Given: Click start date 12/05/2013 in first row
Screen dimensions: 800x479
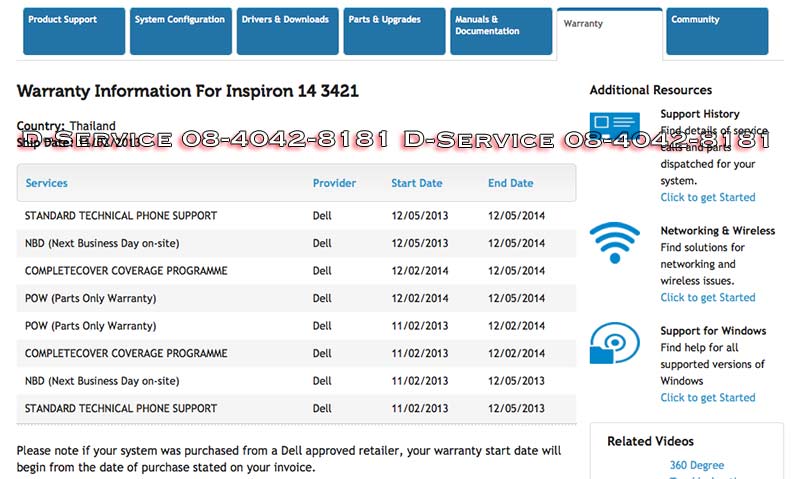Looking at the screenshot, I should click(419, 216).
